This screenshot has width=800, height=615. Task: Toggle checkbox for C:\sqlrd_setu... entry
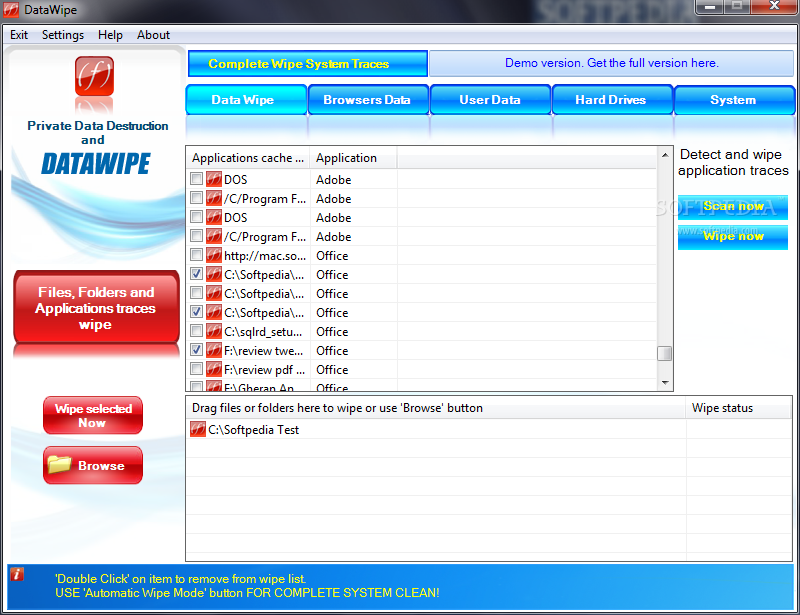click(x=196, y=330)
